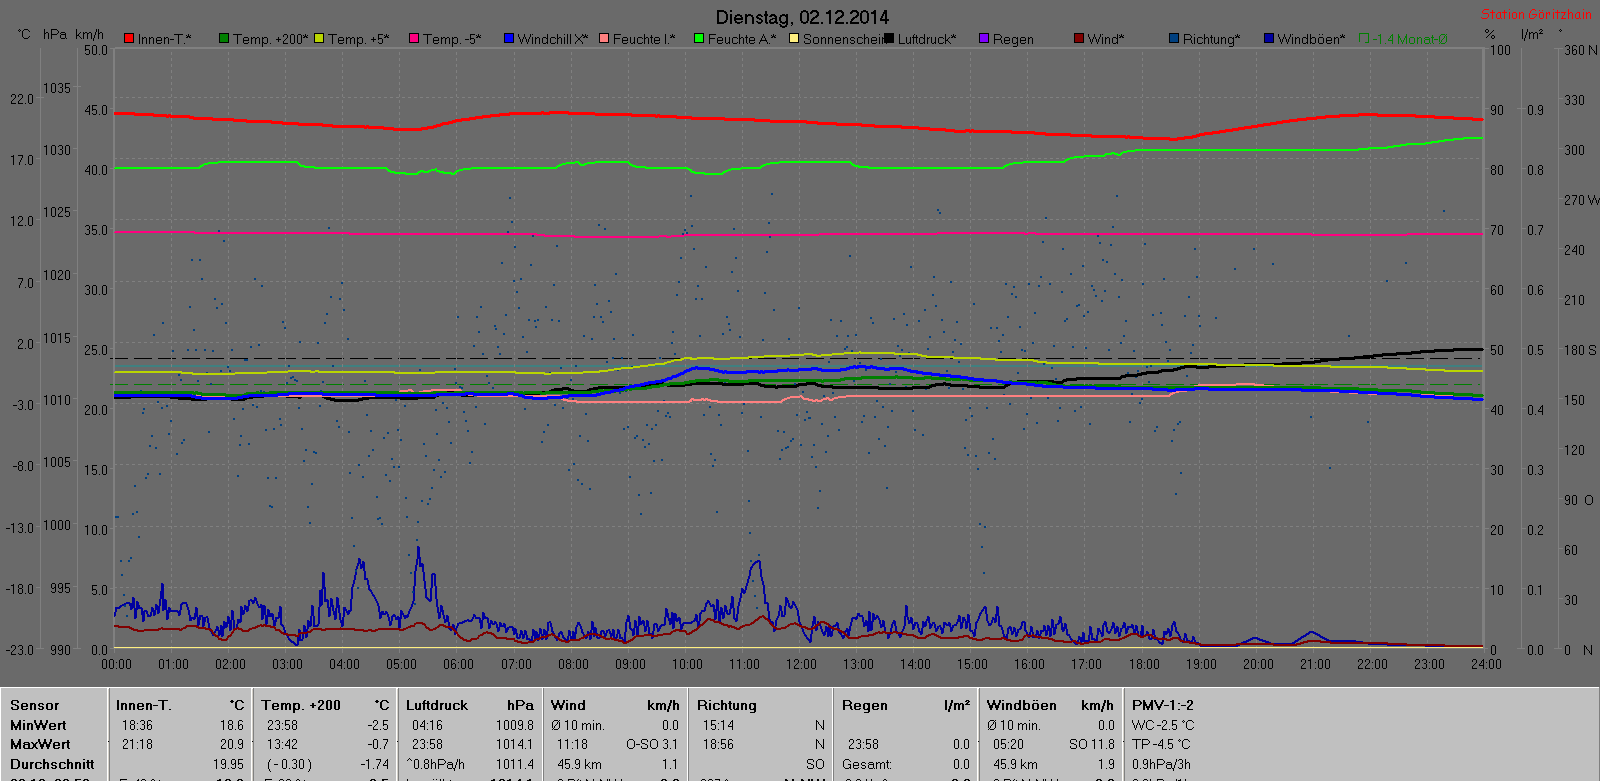
Task: Click the Richtung maximum time '18:56'
Action: click(718, 744)
